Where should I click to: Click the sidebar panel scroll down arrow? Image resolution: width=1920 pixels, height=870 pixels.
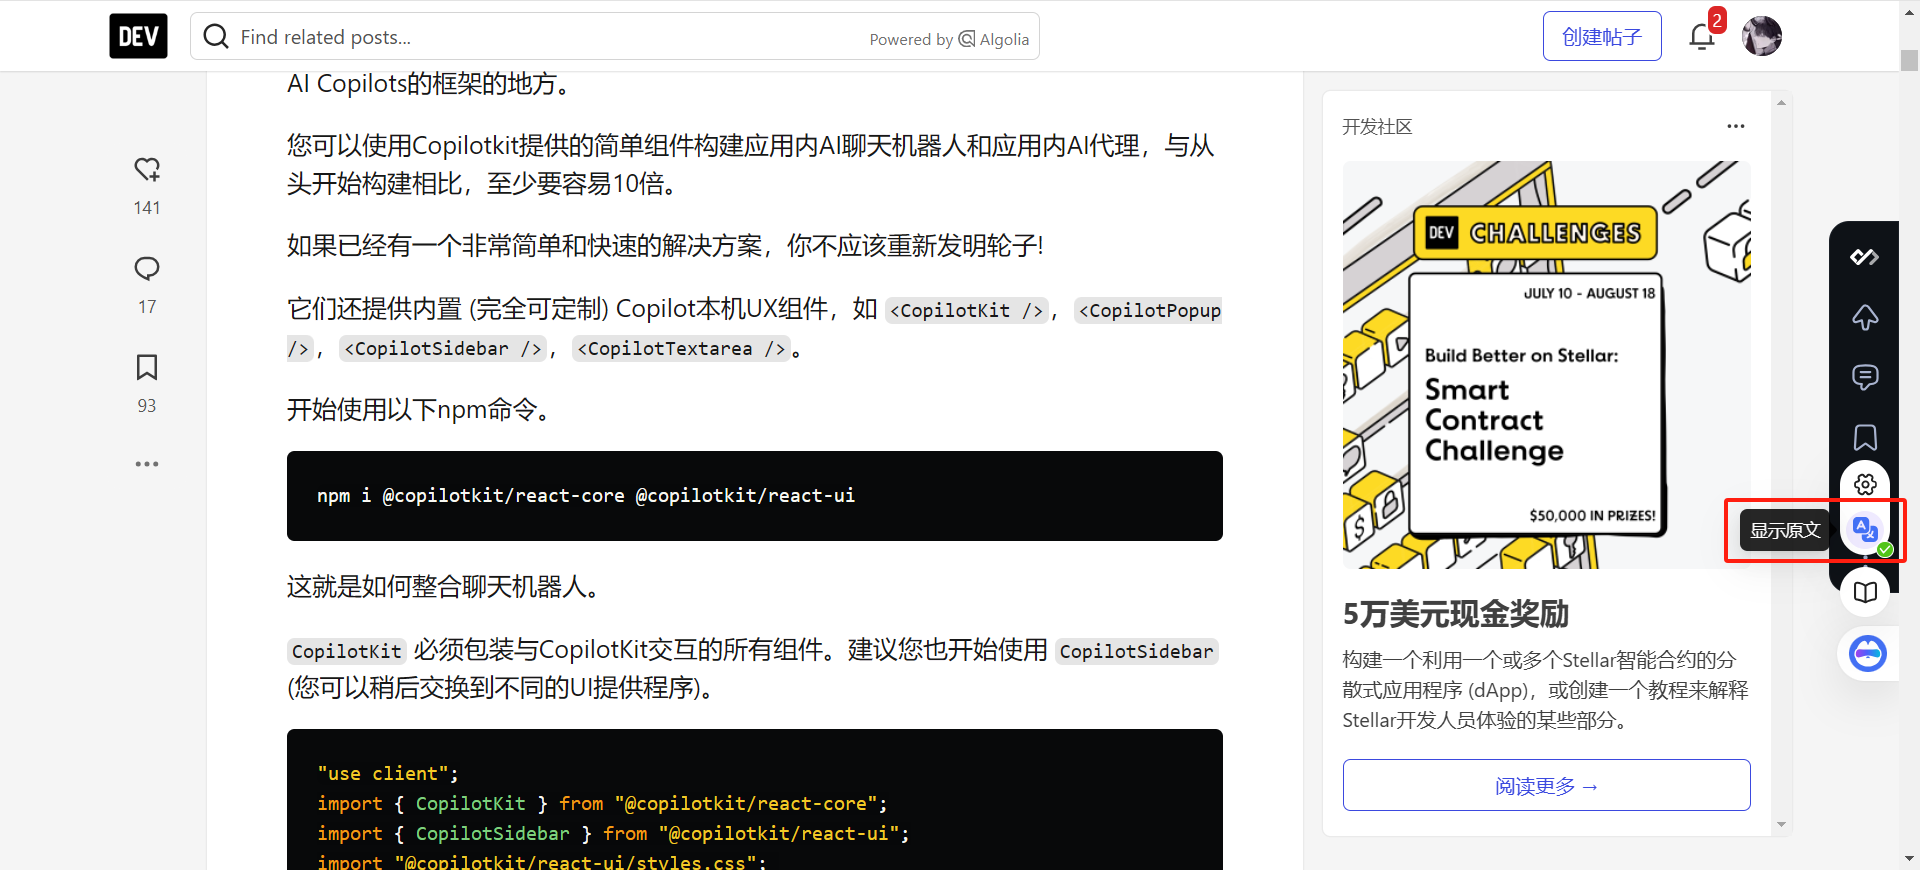click(x=1781, y=825)
